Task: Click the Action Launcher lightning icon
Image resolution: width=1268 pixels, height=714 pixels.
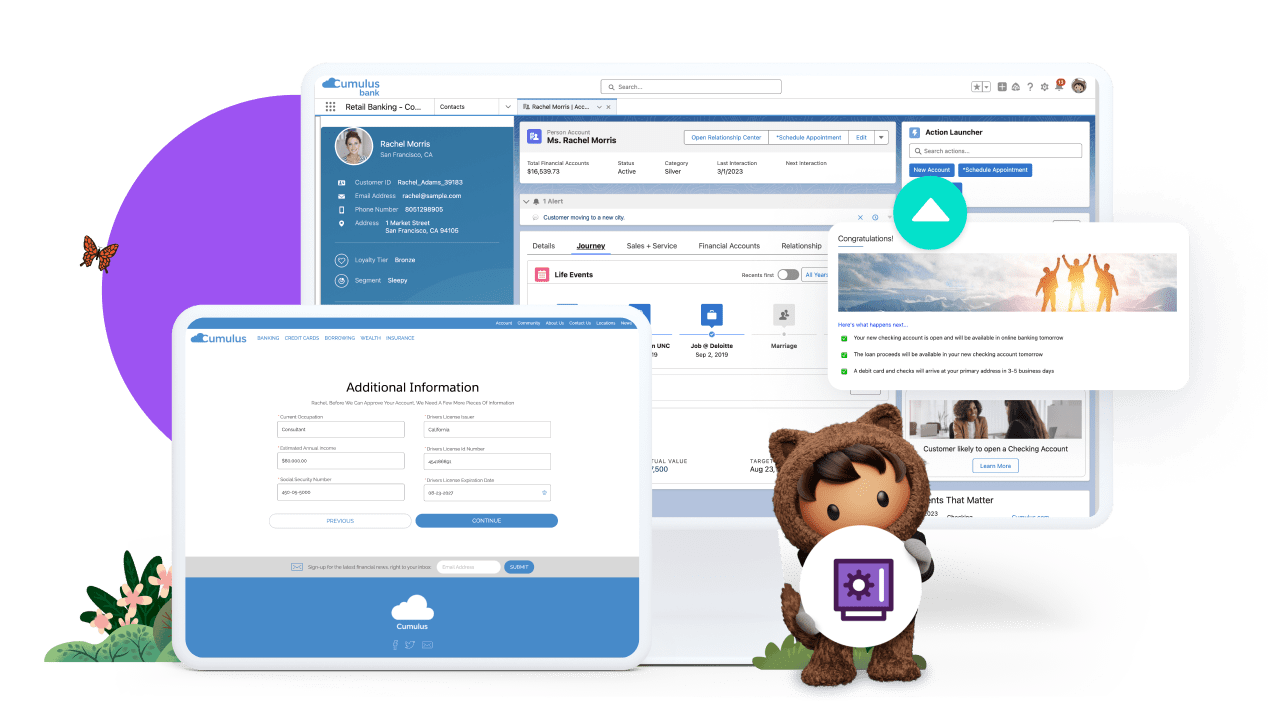Action: pos(915,132)
